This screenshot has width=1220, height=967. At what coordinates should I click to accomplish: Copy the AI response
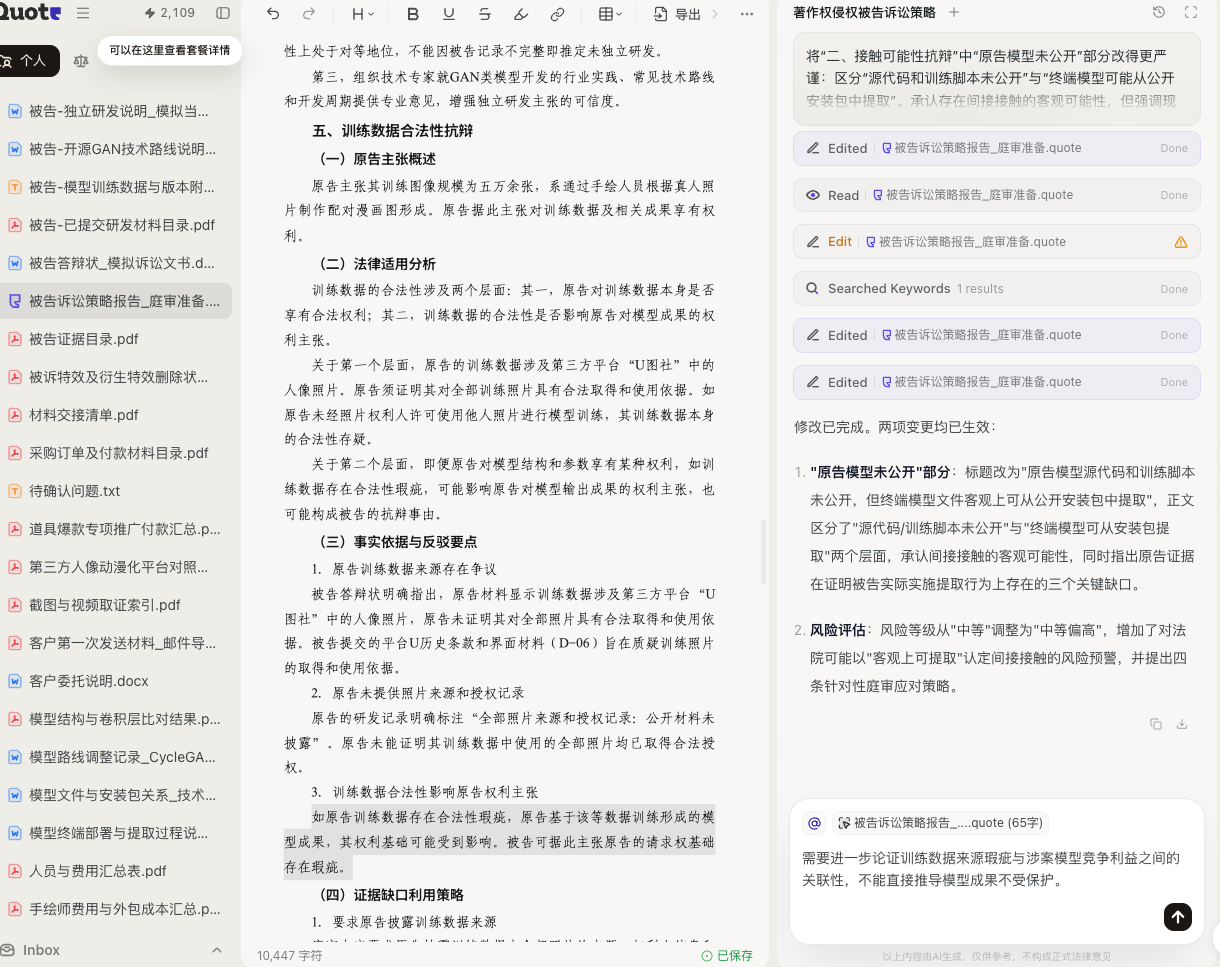point(1156,724)
